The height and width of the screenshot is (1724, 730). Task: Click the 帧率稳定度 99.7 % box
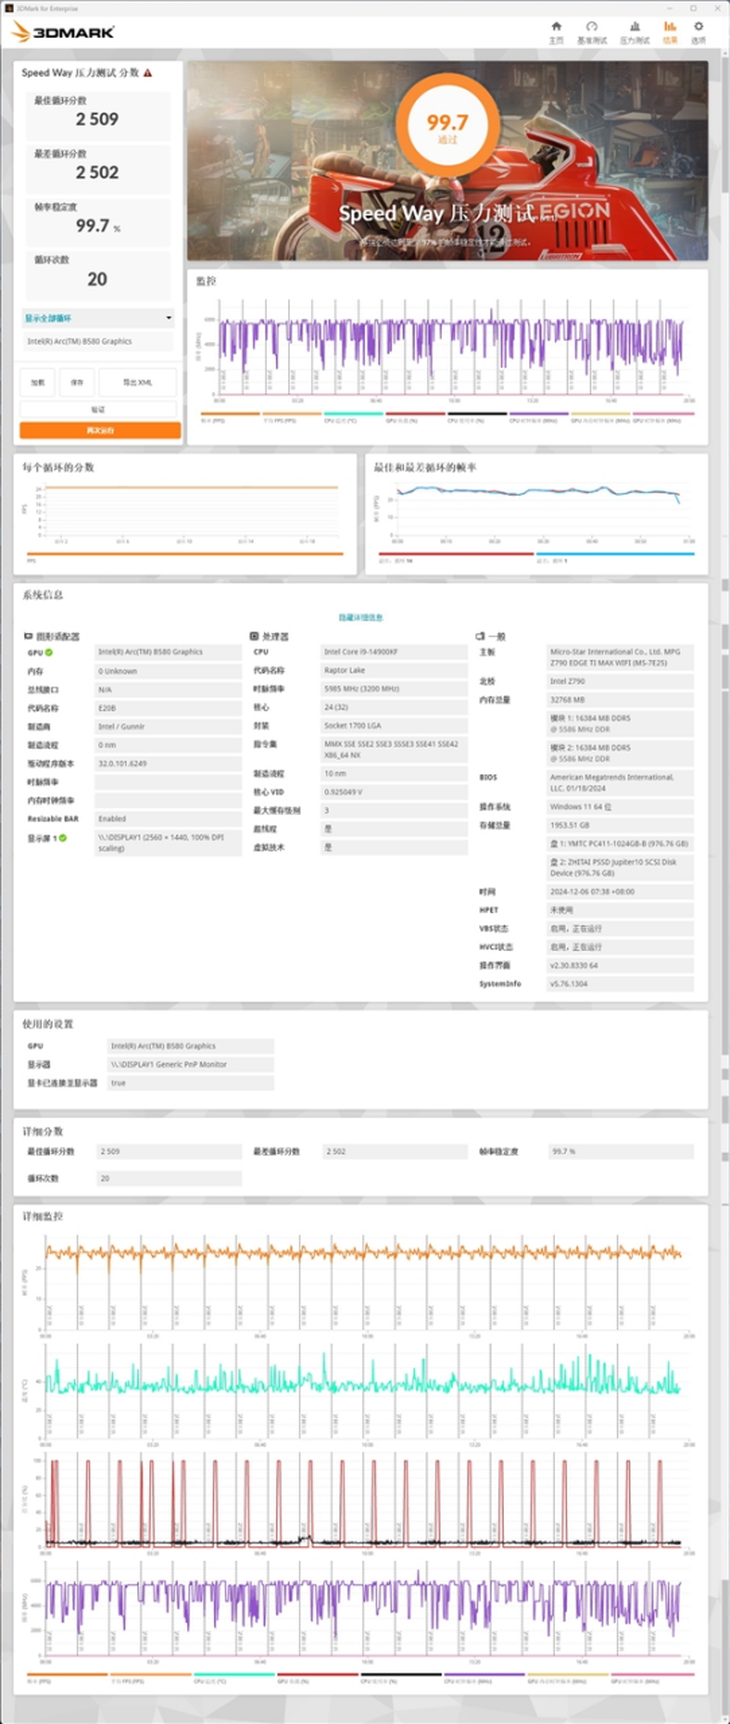[x=97, y=221]
